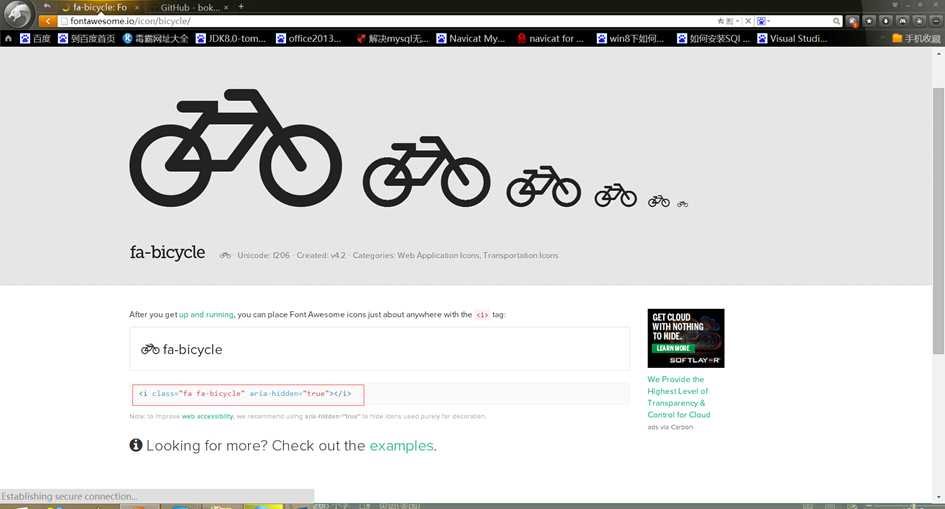Screen dimensions: 945x509
Task: Click the vertical scrollbar thumb
Action: (x=938, y=220)
